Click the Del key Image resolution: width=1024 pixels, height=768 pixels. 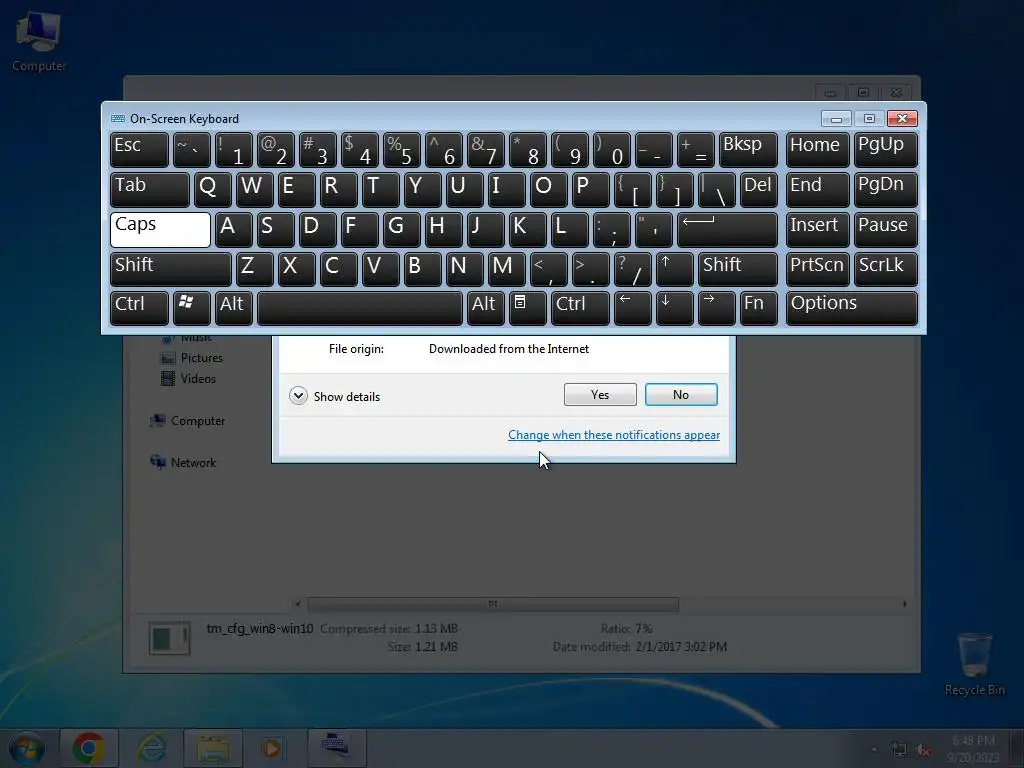pyautogui.click(x=759, y=189)
